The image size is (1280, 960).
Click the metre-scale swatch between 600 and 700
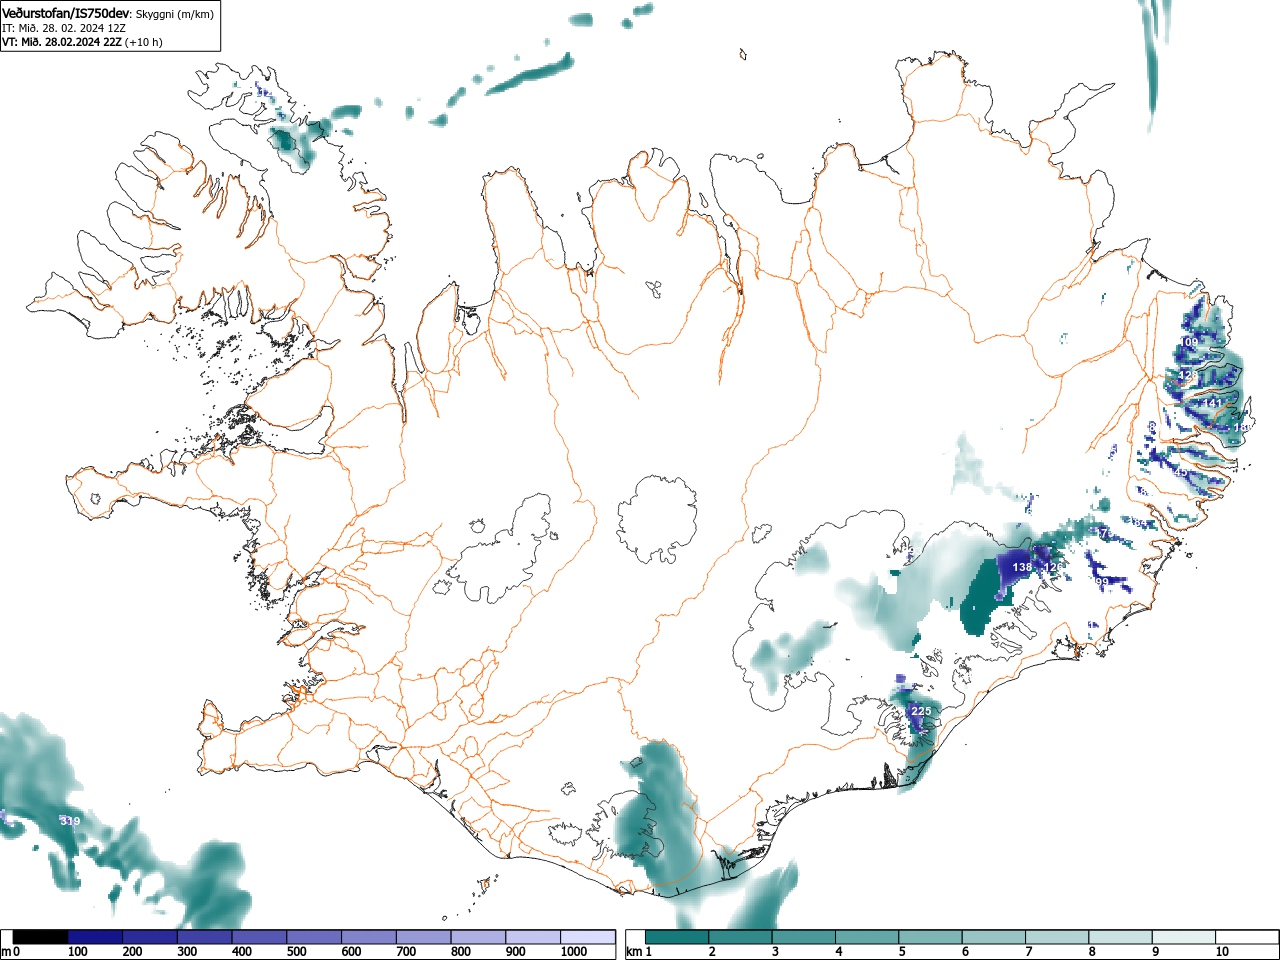coord(369,937)
